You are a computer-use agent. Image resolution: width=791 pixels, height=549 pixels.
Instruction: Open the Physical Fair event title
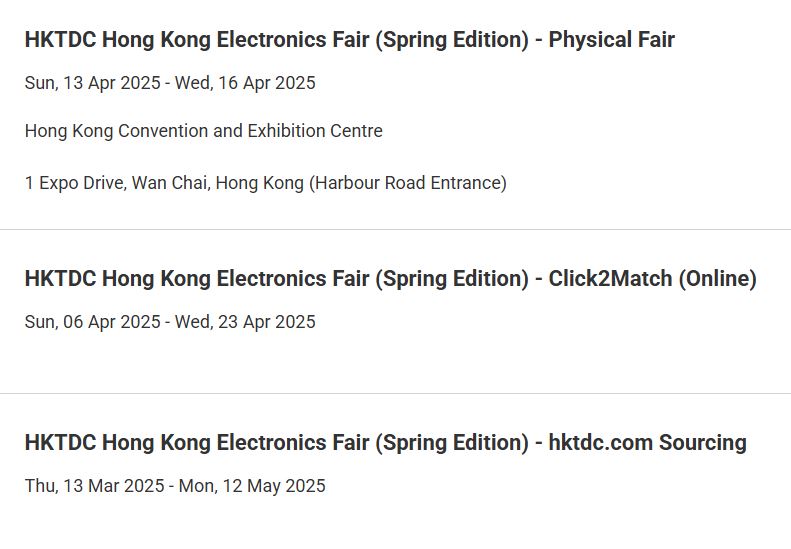pyautogui.click(x=350, y=40)
